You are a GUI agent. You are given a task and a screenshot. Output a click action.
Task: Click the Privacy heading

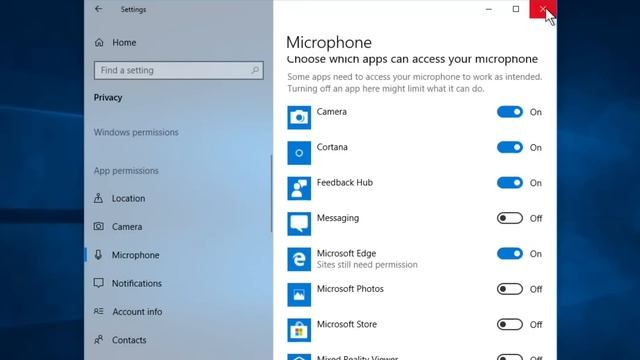pos(108,98)
